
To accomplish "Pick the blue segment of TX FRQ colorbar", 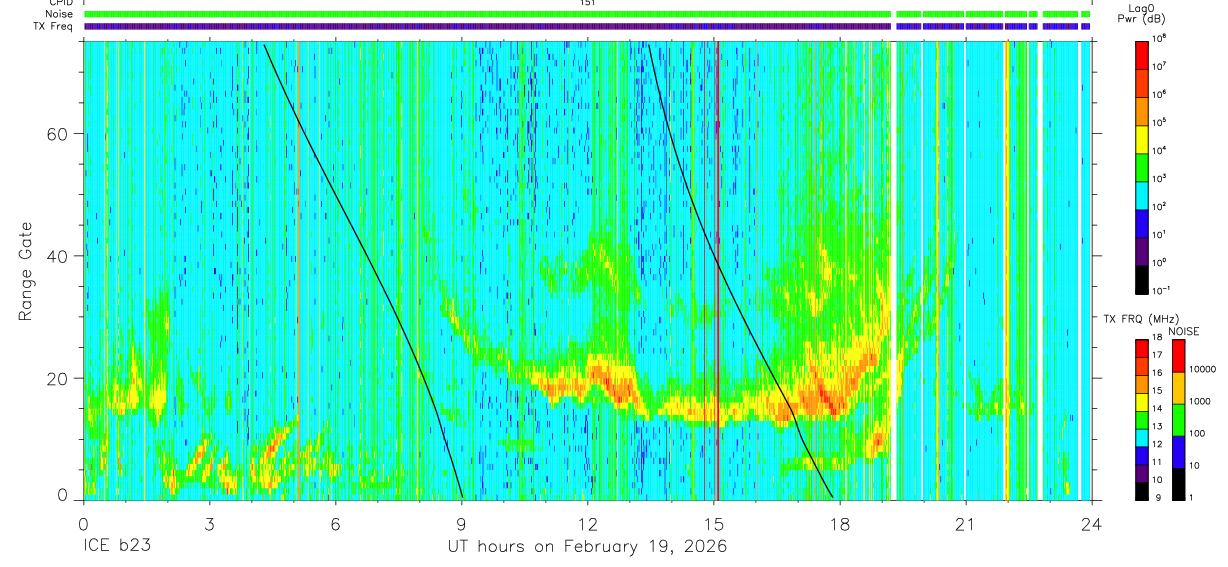I will click(x=1142, y=455).
